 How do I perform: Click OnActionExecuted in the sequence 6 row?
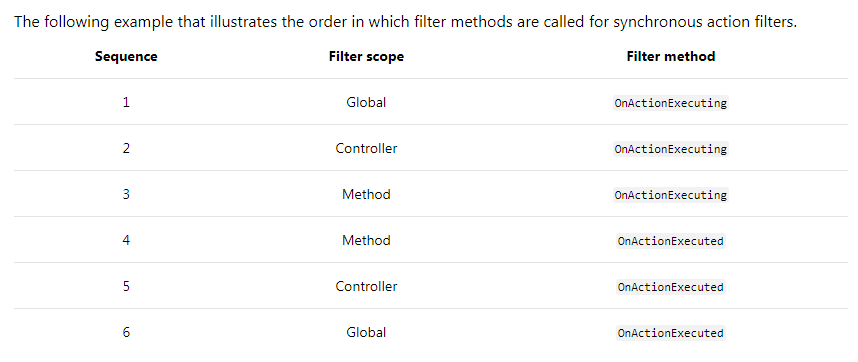[x=671, y=332]
